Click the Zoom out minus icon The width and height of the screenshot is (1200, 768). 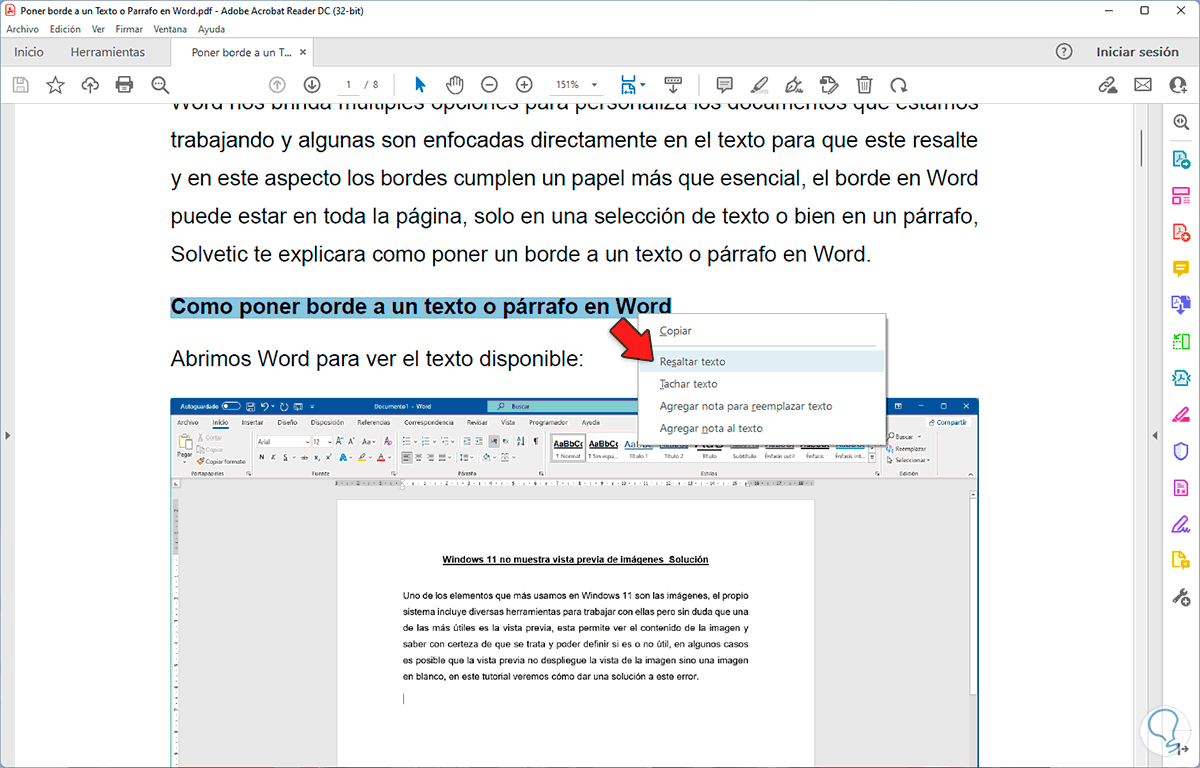(x=489, y=85)
